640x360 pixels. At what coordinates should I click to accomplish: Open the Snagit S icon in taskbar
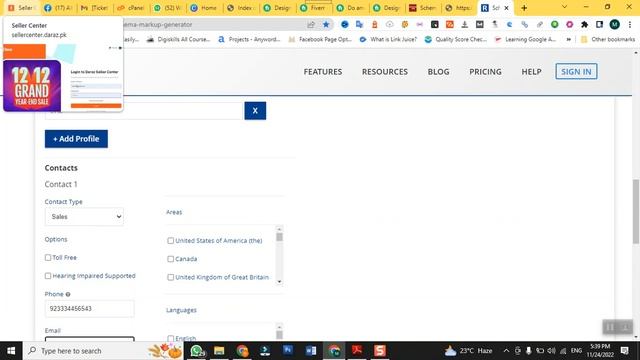(x=380, y=351)
